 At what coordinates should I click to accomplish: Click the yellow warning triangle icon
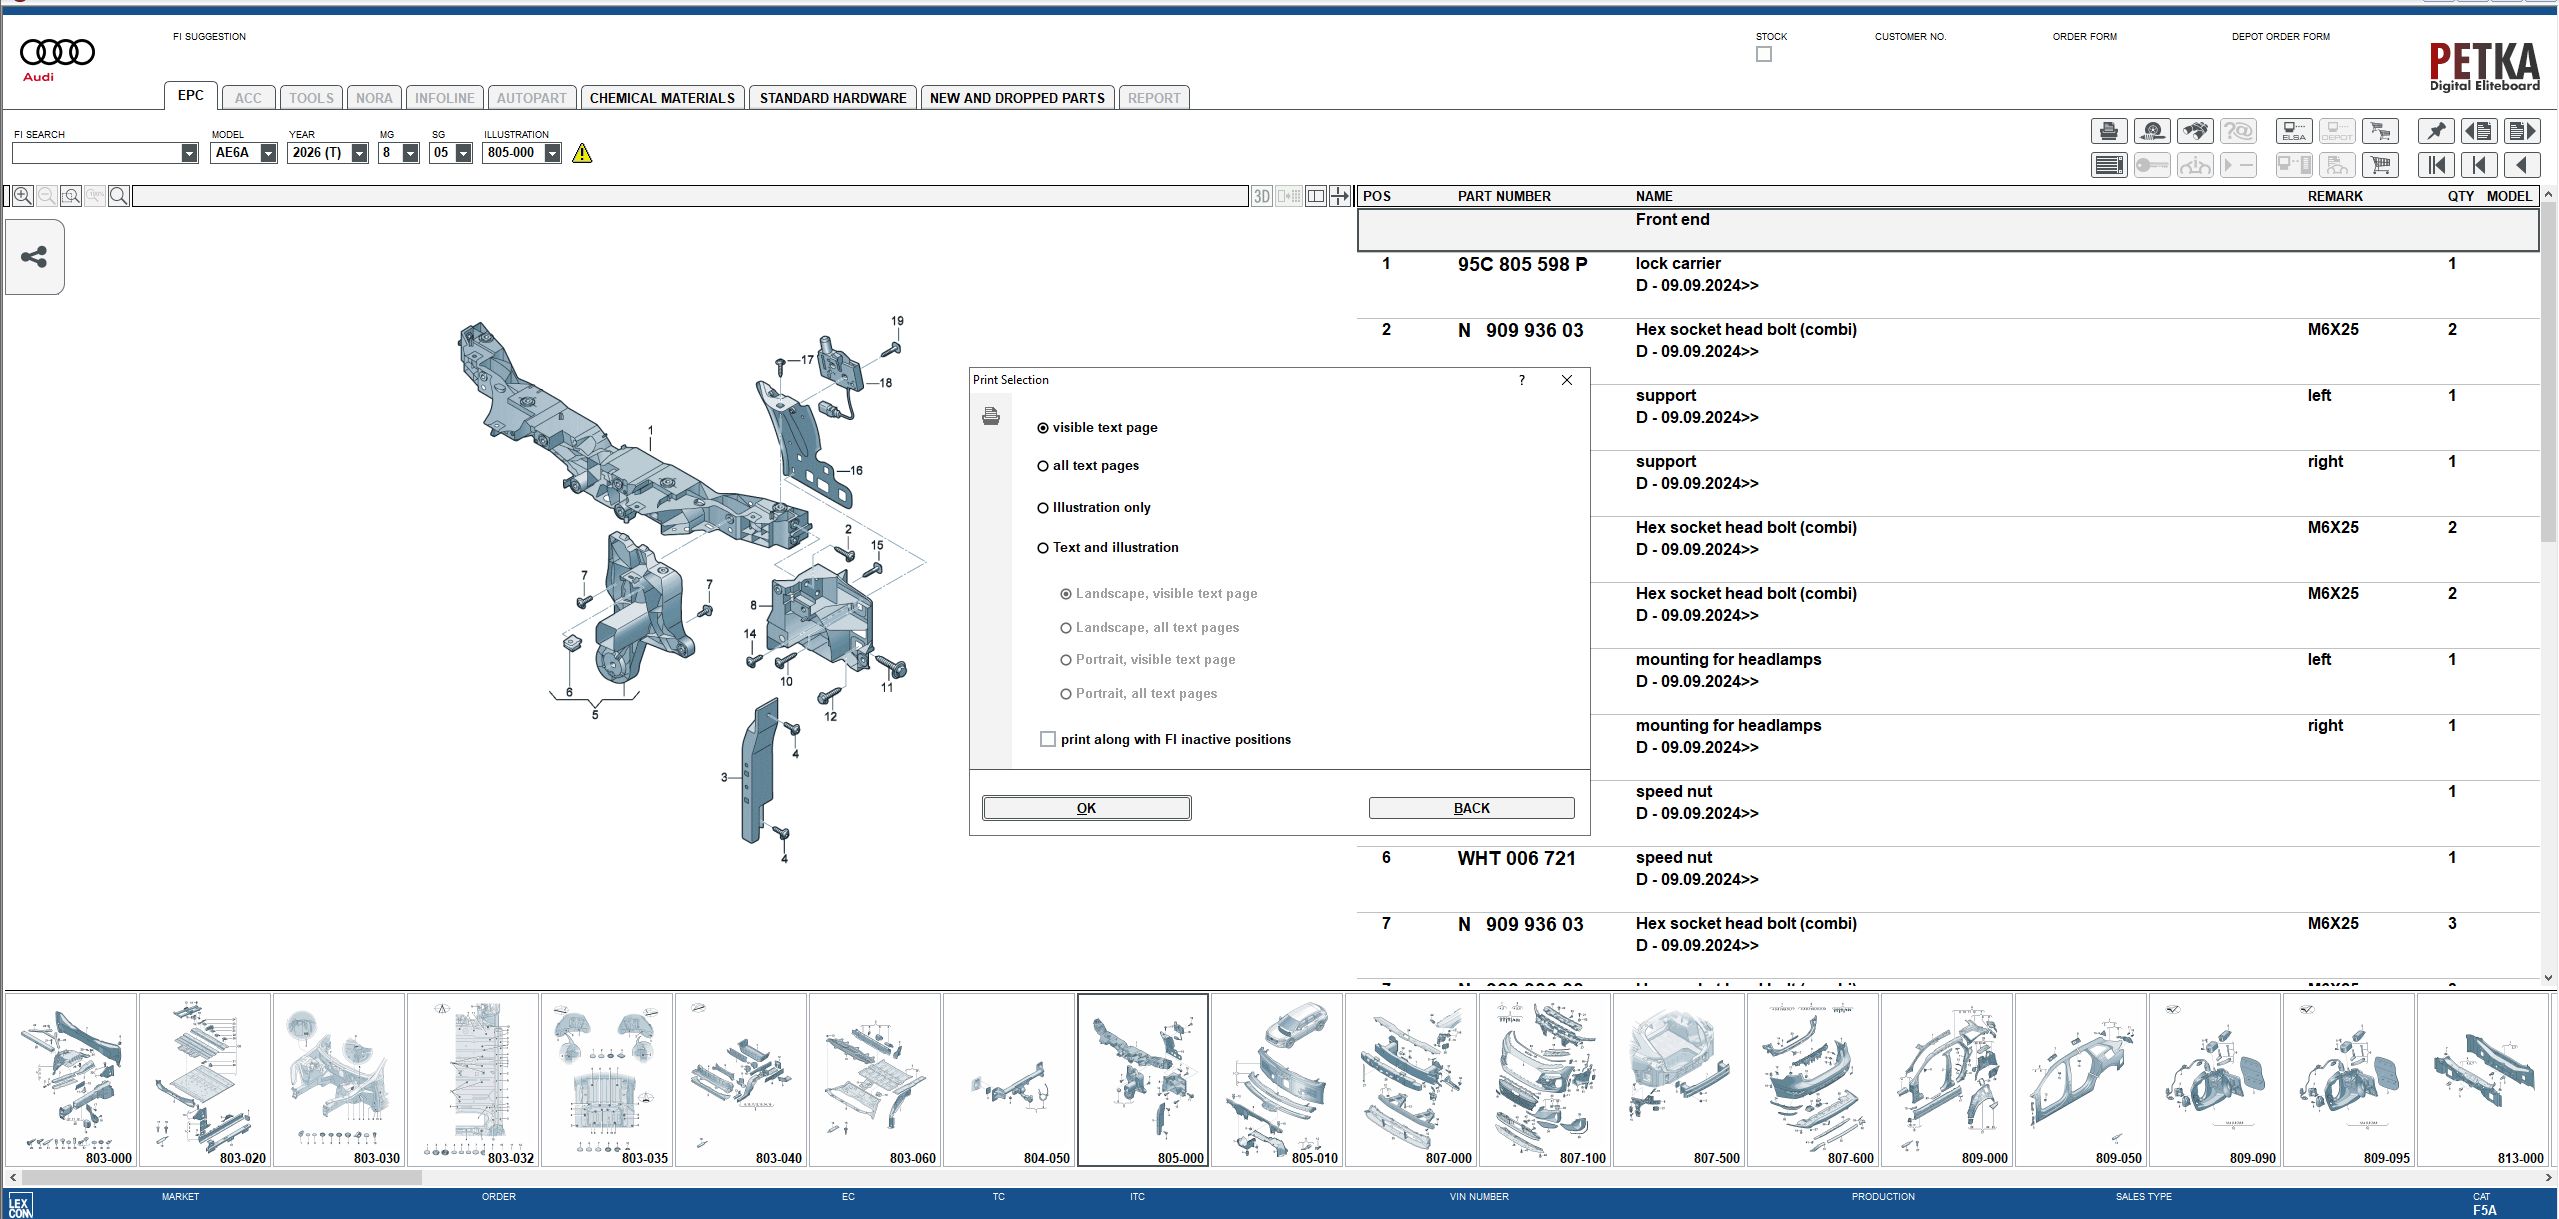point(582,153)
